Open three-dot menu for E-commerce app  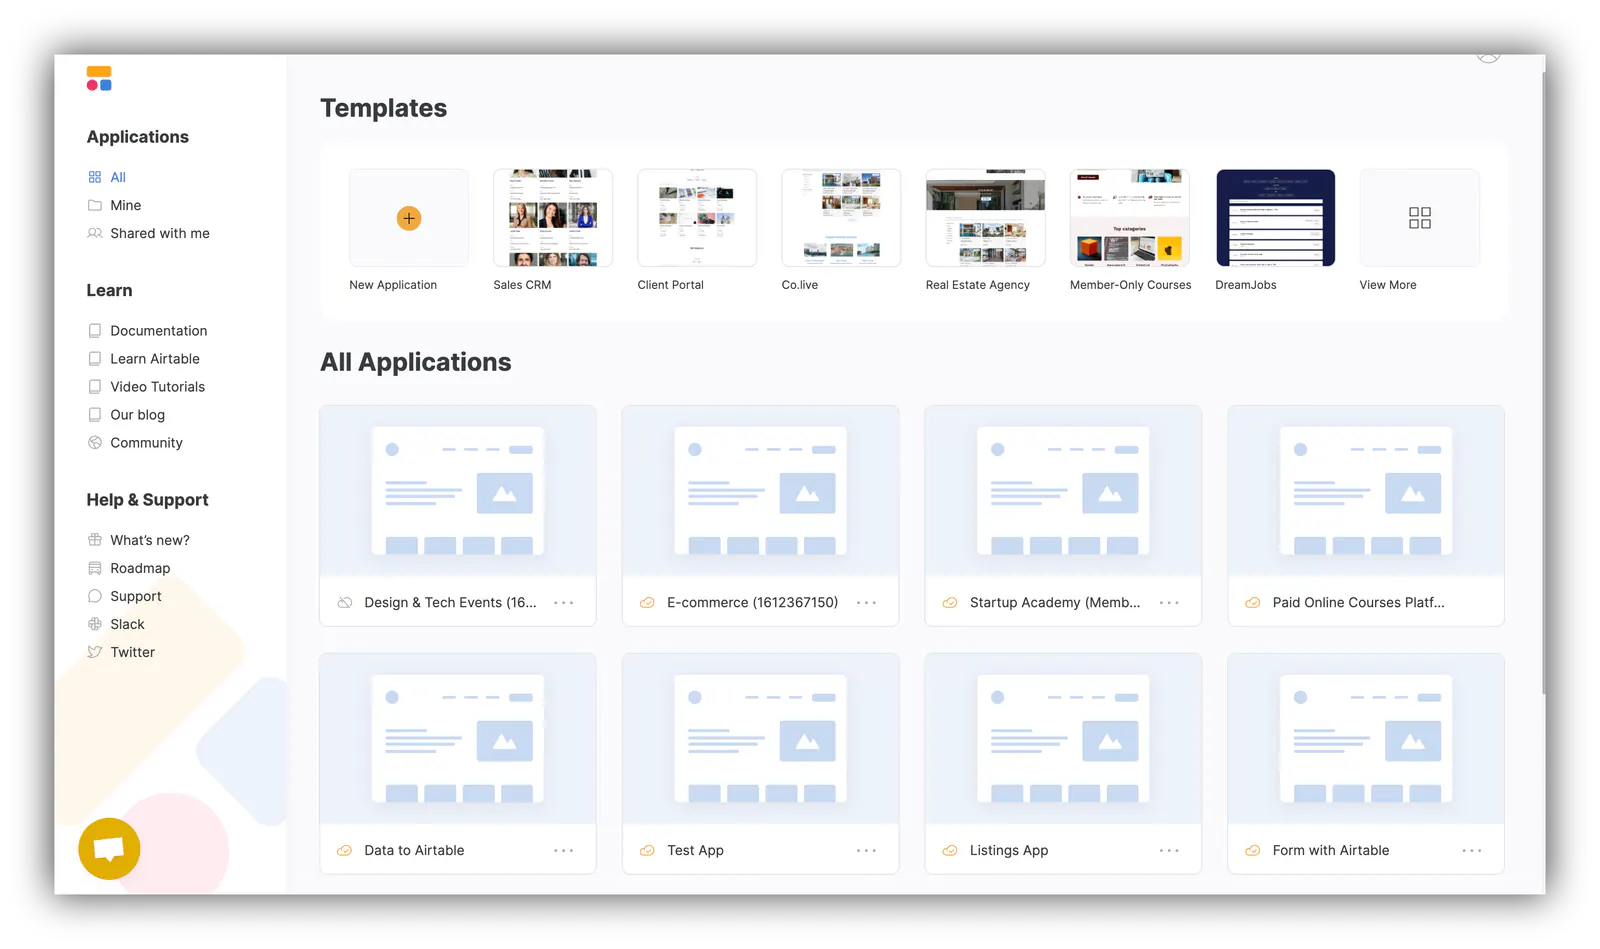coord(867,603)
